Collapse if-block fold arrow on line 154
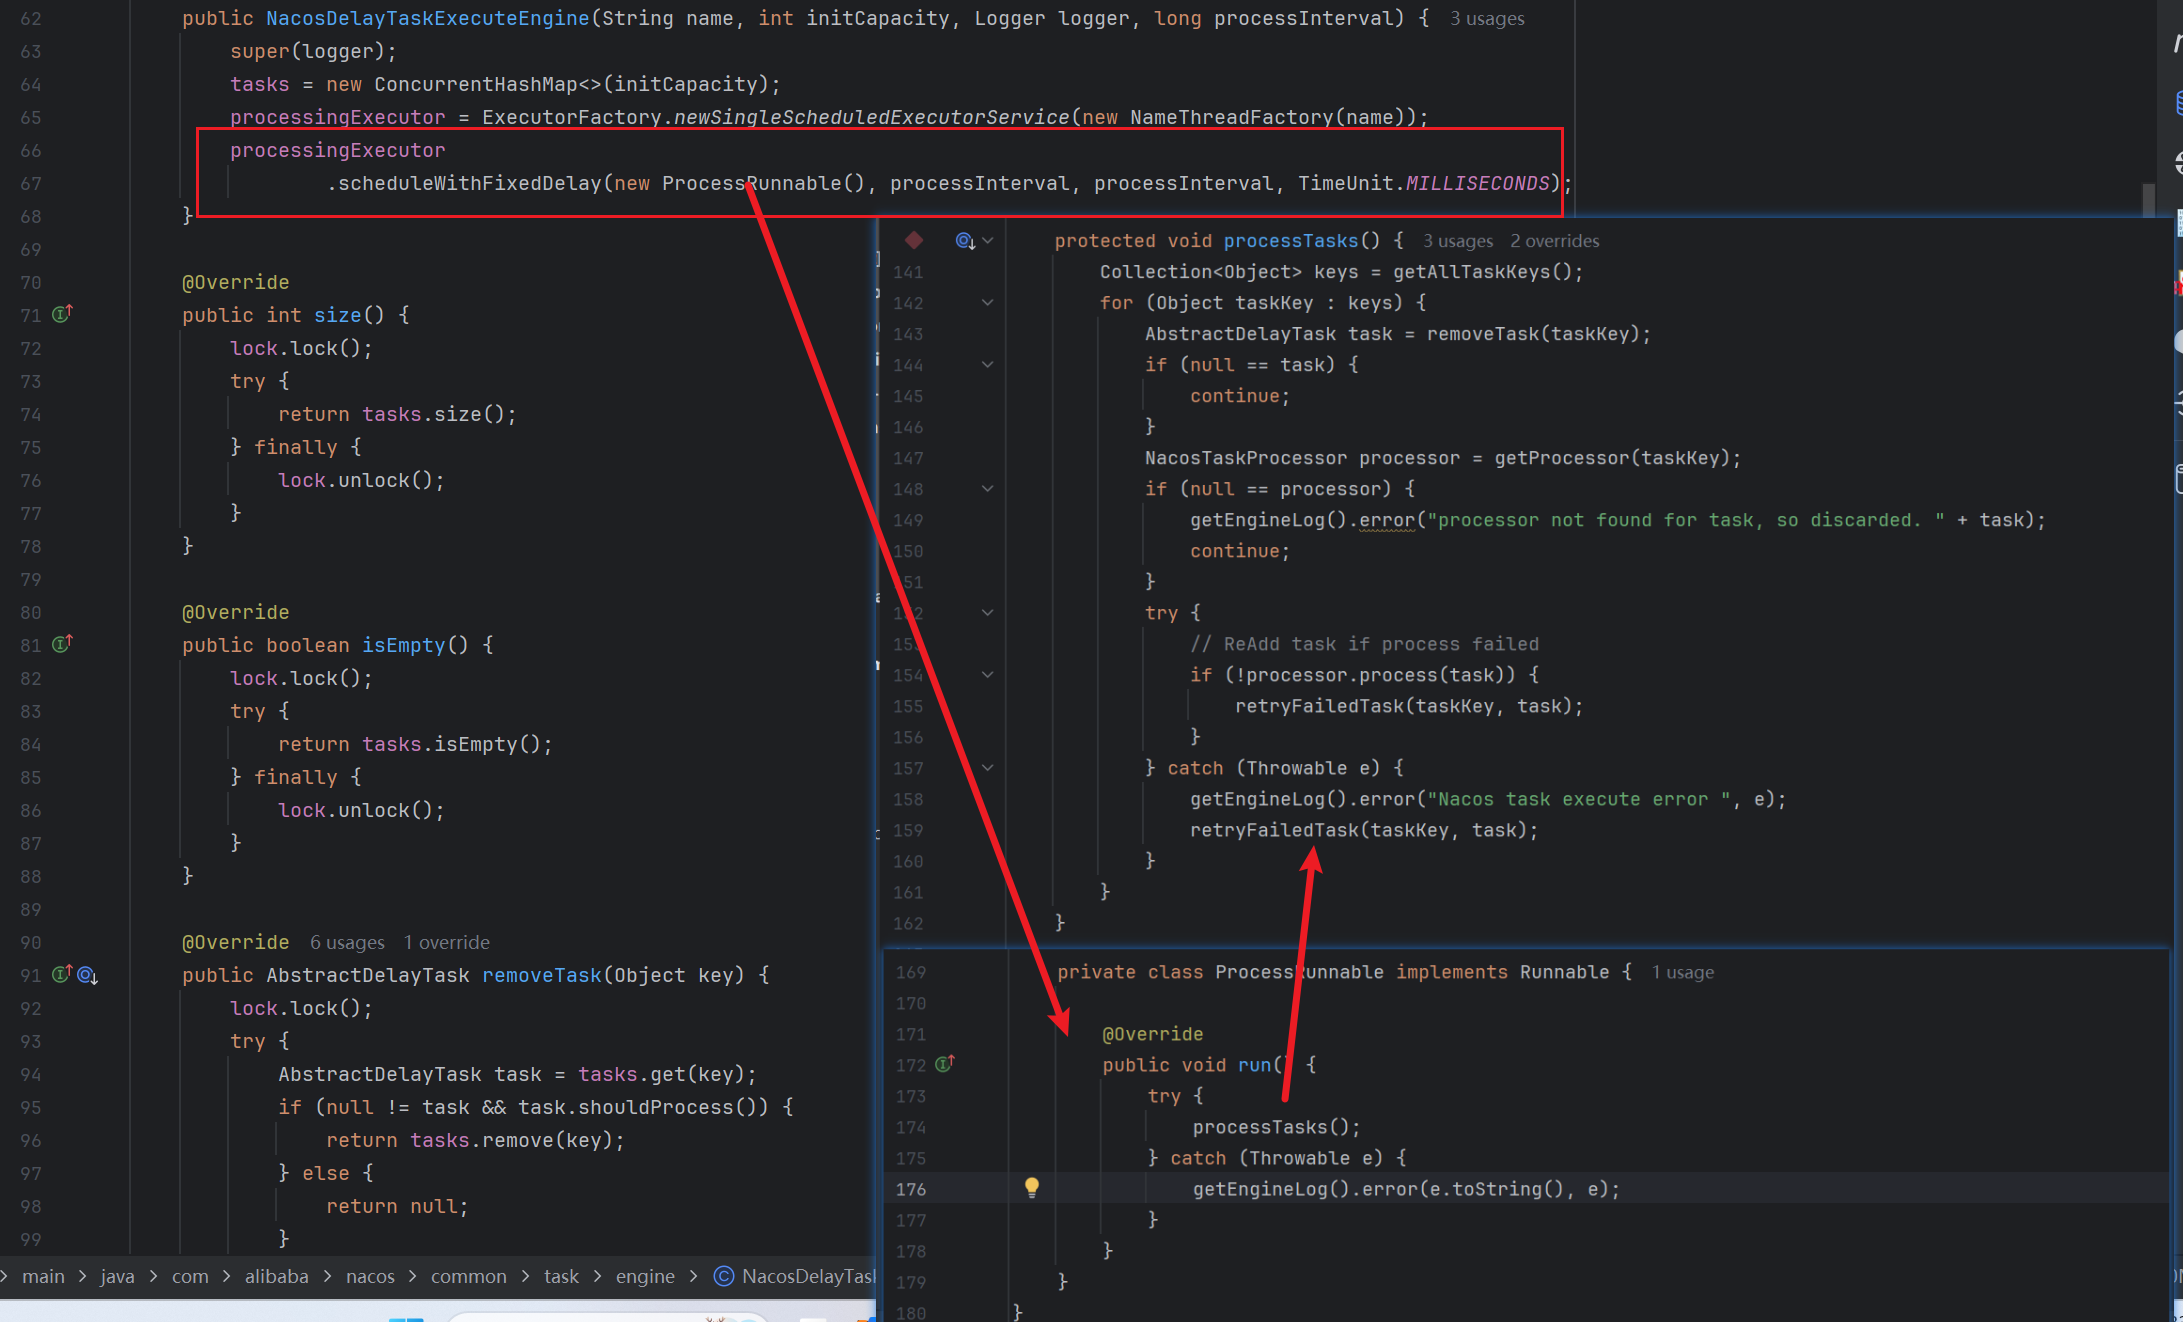This screenshot has height=1322, width=2183. [x=987, y=675]
